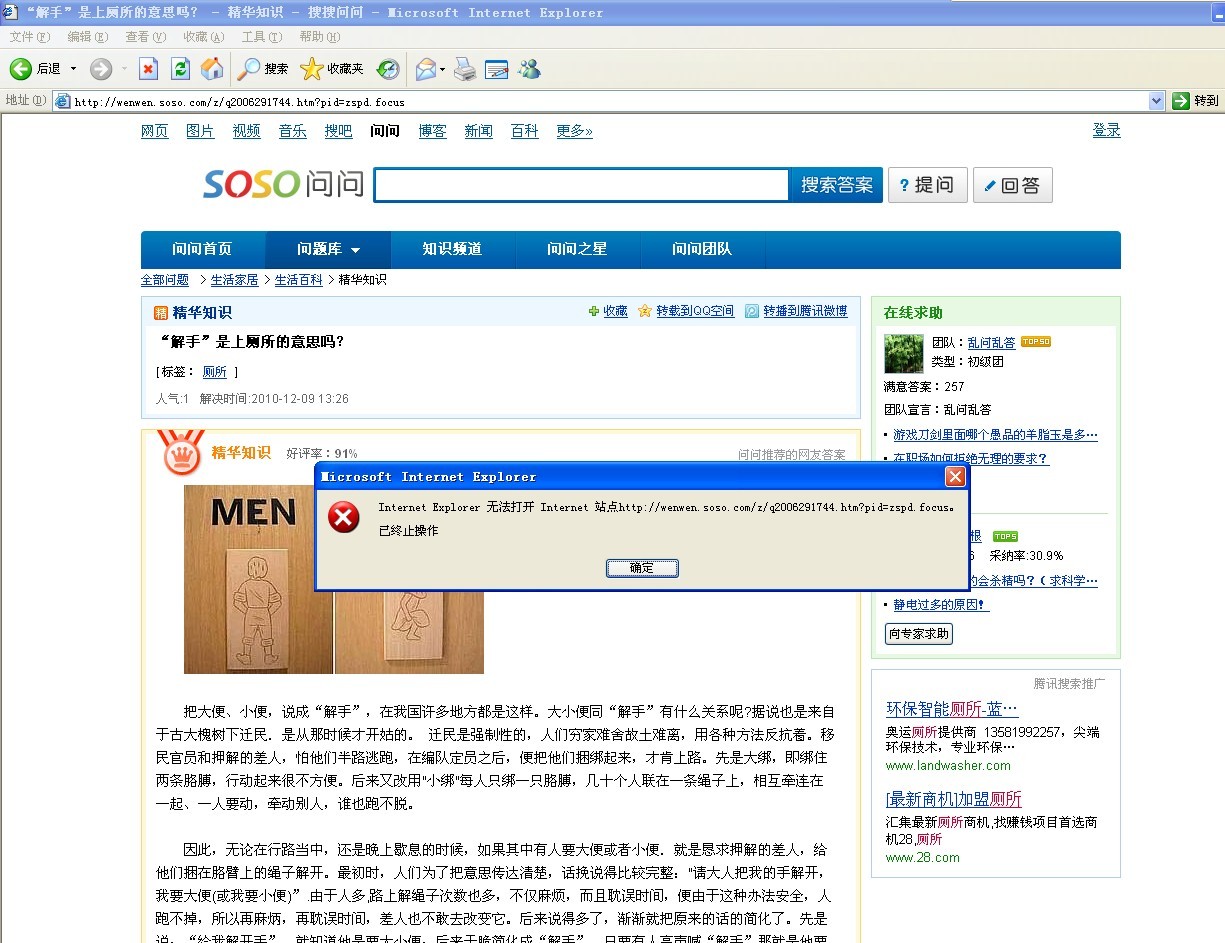Expand the address bar URL dropdown

tap(1157, 101)
